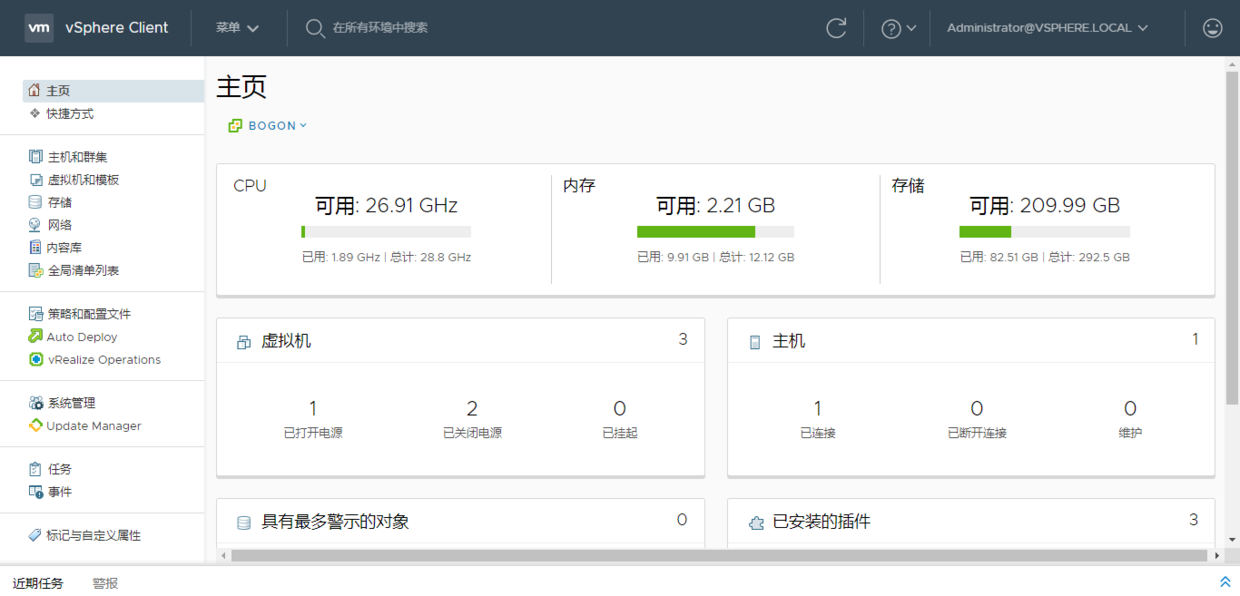The height and width of the screenshot is (596, 1240).
Task: Refresh the vSphere Client view
Action: point(837,27)
